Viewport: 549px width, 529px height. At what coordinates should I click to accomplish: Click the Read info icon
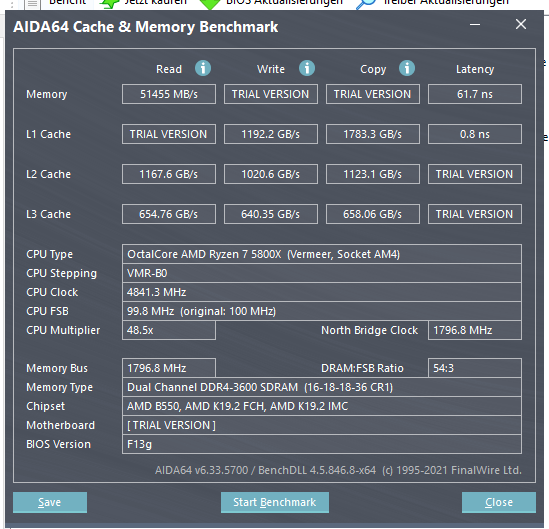[x=203, y=68]
